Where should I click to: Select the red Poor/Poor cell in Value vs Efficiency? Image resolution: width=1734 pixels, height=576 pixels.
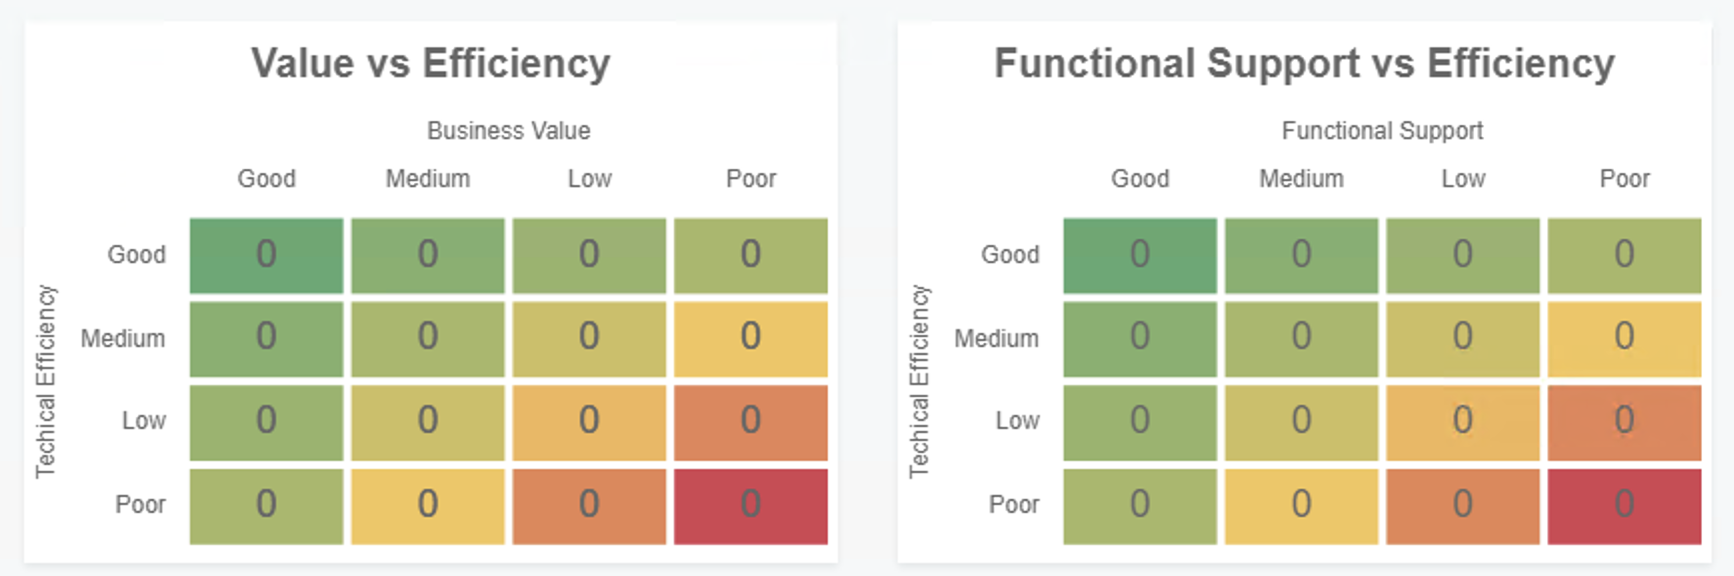click(x=751, y=506)
